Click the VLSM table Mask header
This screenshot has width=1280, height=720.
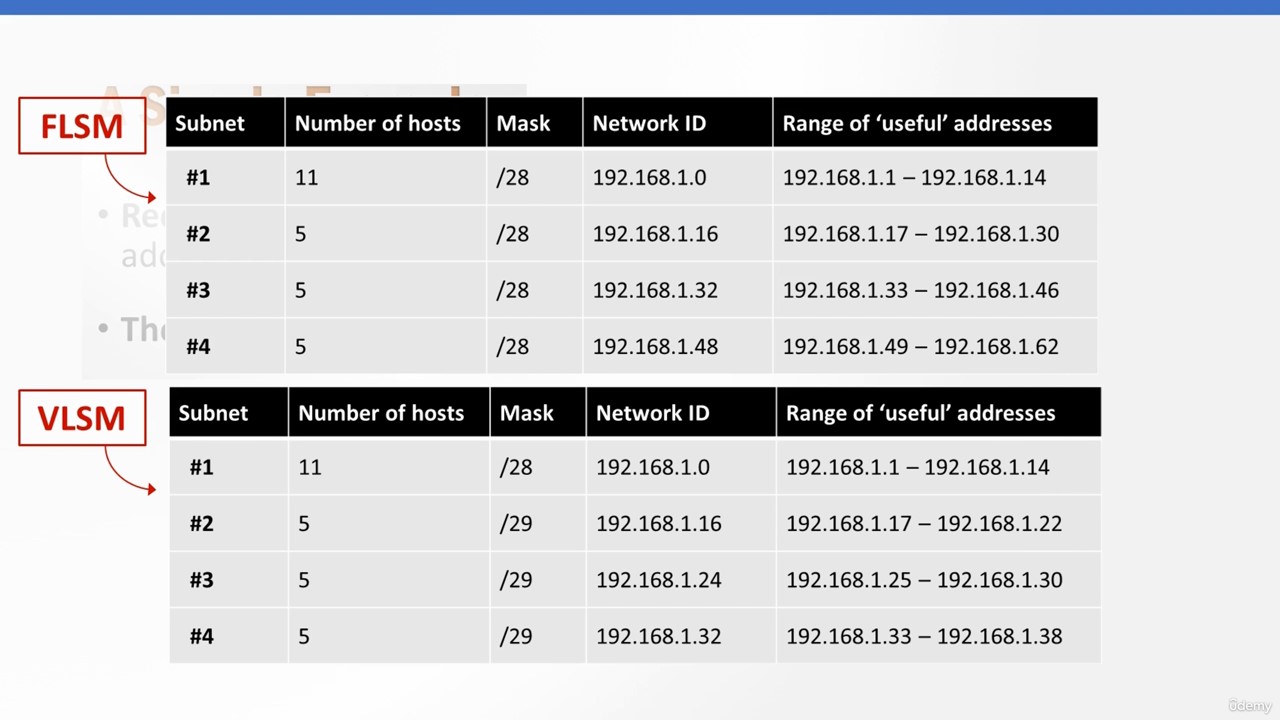[526, 413]
